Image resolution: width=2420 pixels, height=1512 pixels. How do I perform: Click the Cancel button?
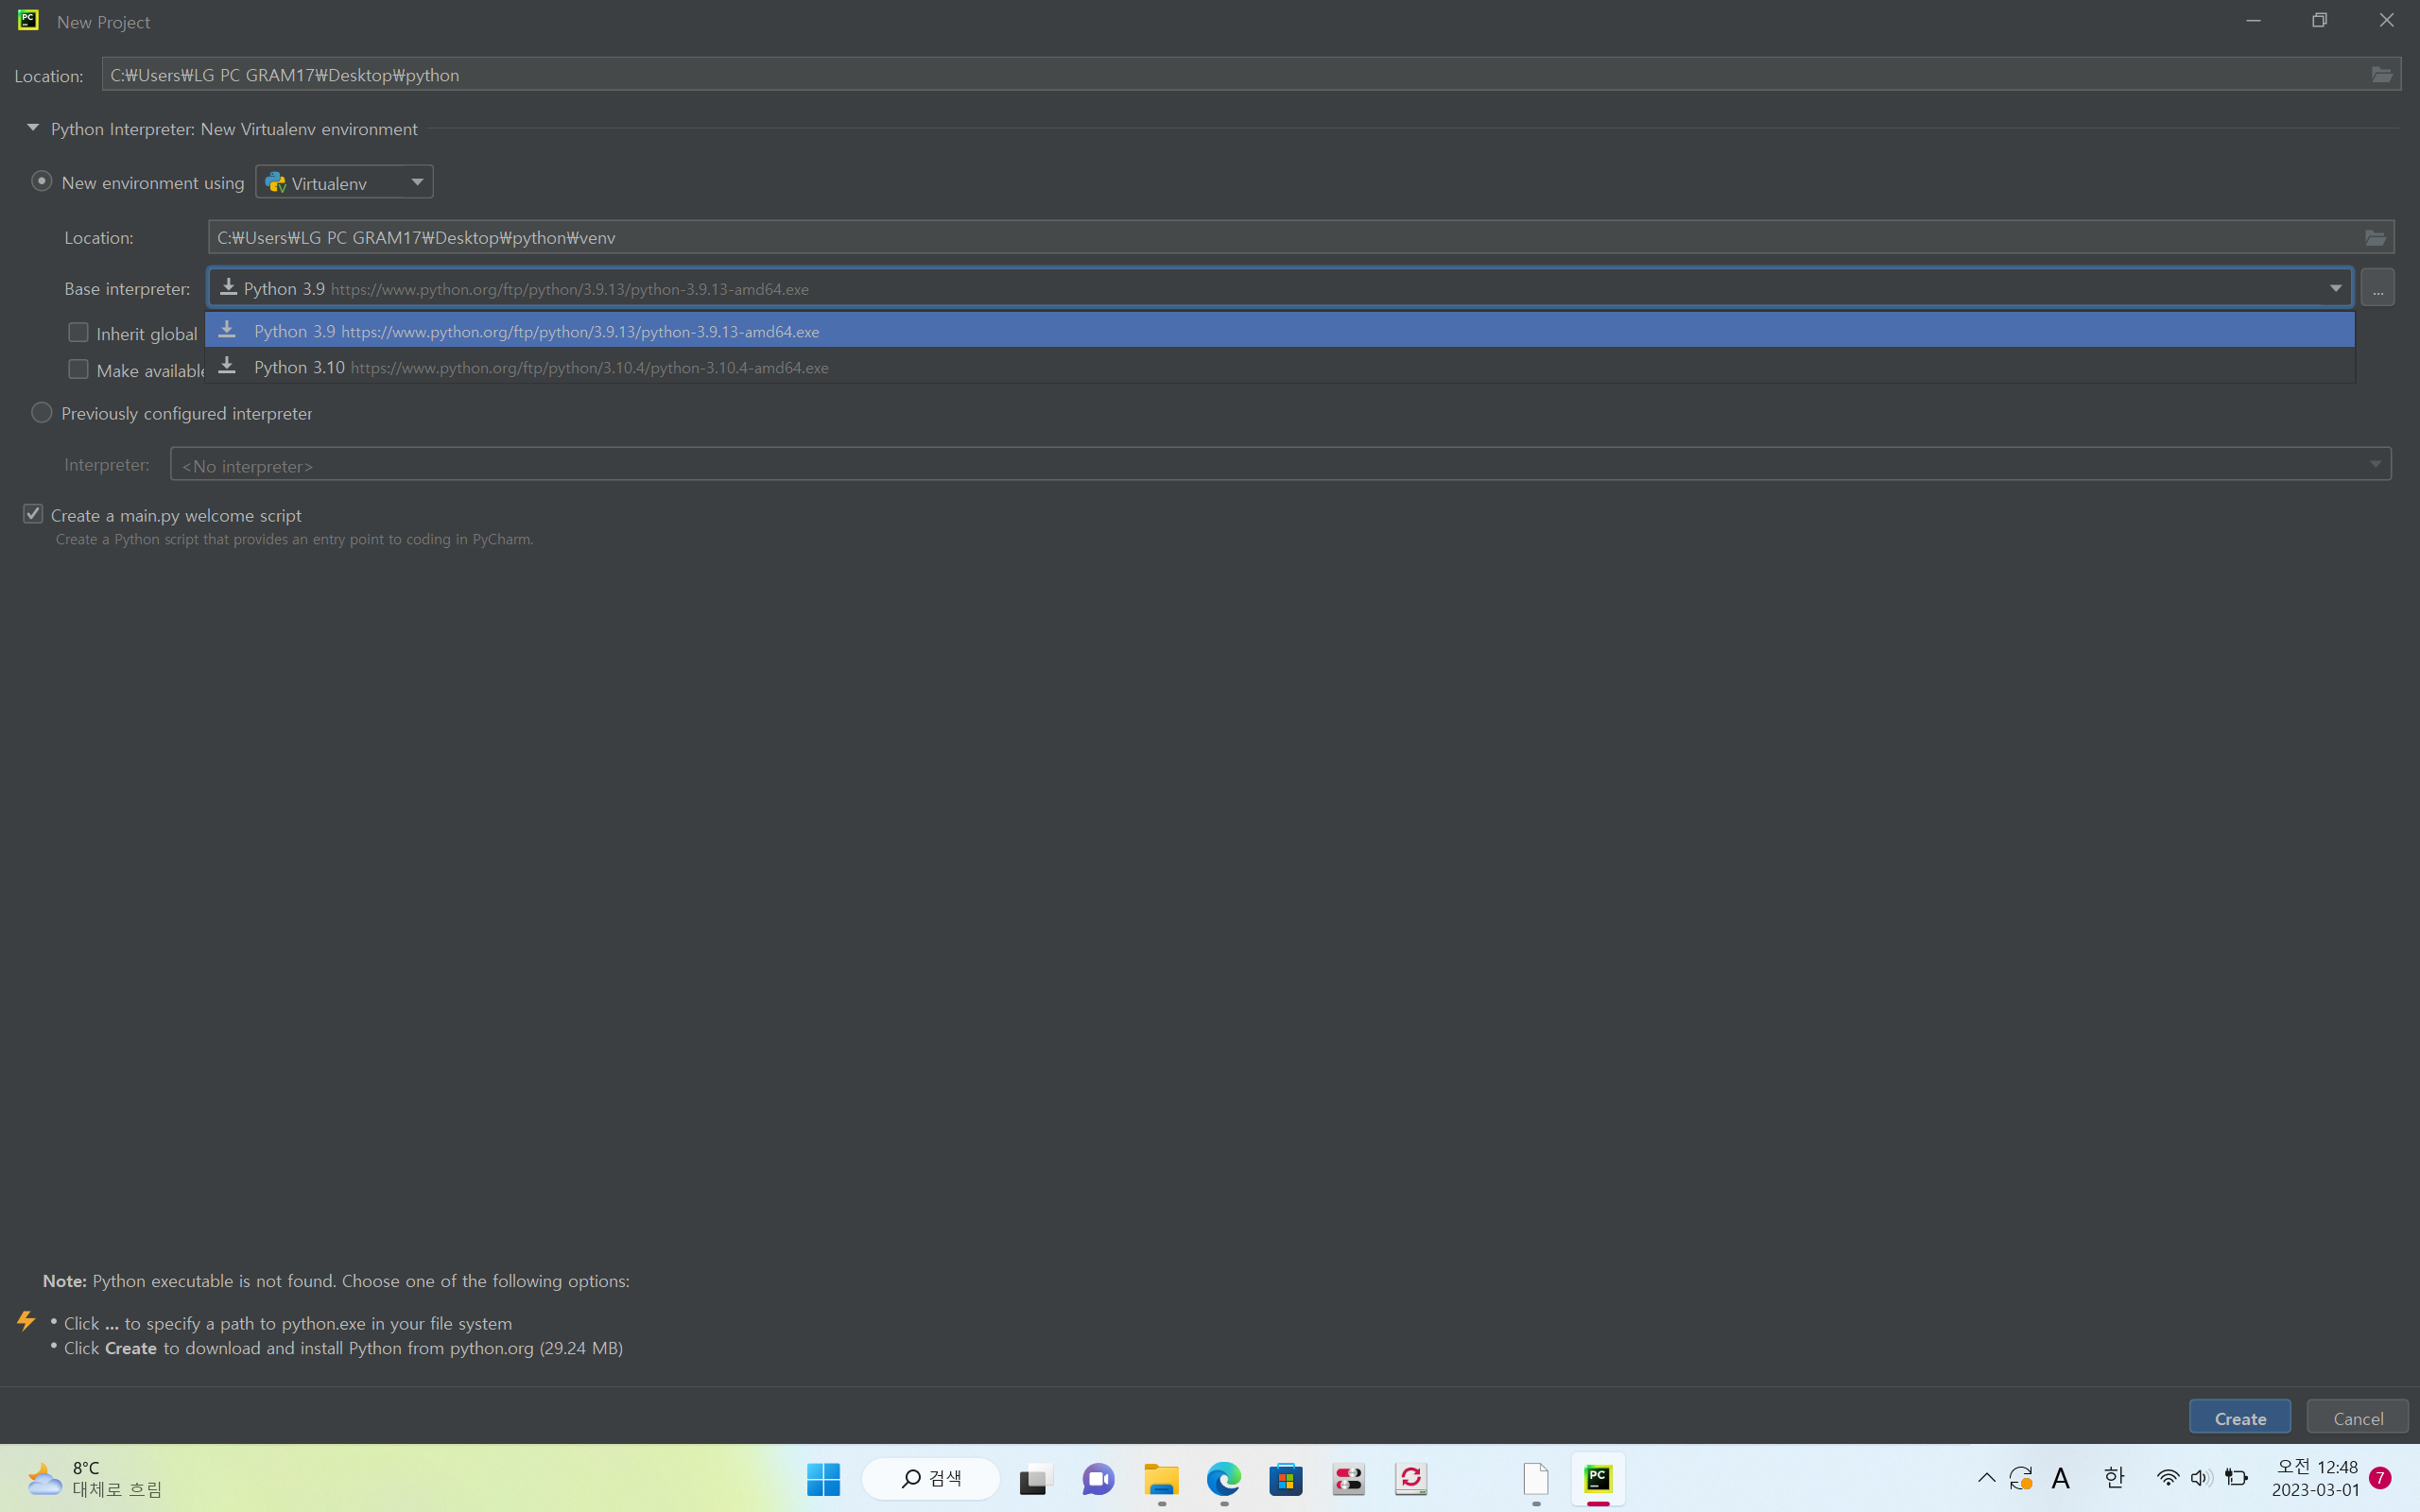(x=2357, y=1417)
